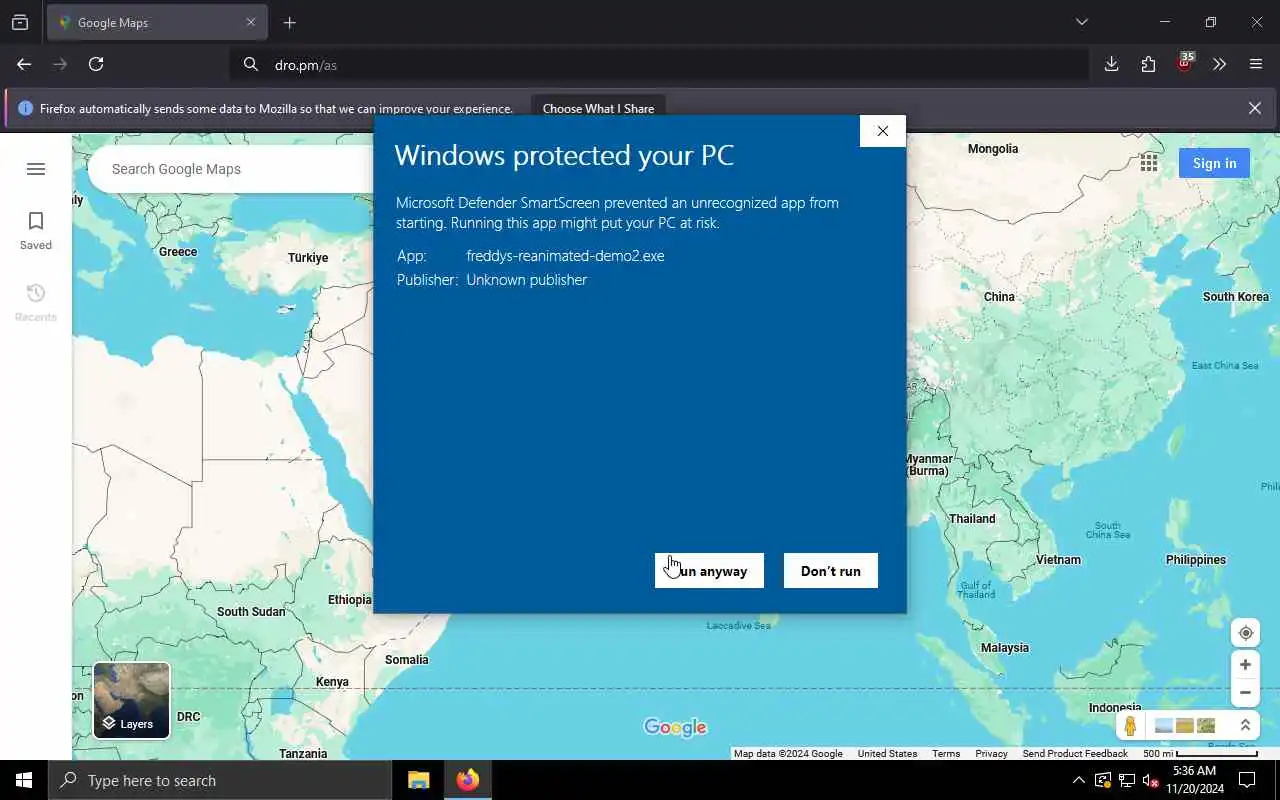Expand imagery panel double chevron
1280x800 pixels.
[1245, 726]
